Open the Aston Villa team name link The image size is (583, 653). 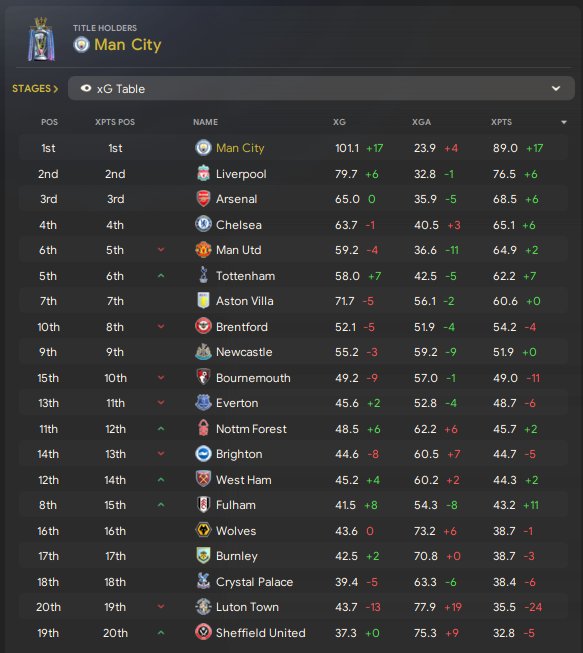pyautogui.click(x=244, y=301)
